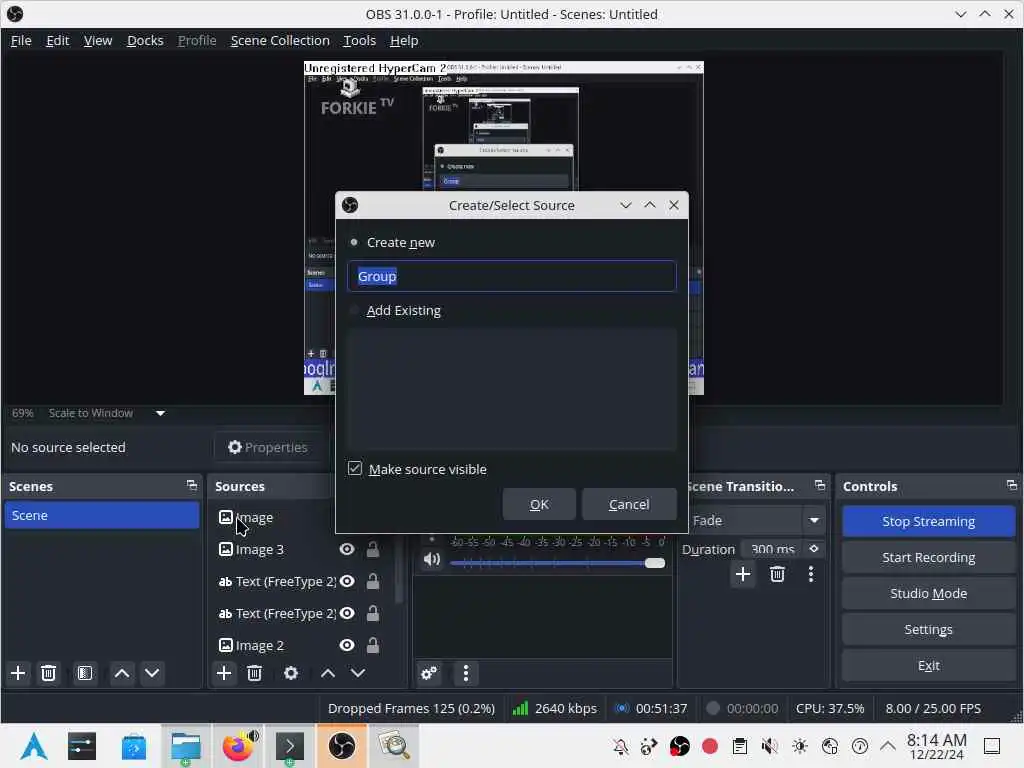Float the Scene Transitions dock panel

coord(820,485)
